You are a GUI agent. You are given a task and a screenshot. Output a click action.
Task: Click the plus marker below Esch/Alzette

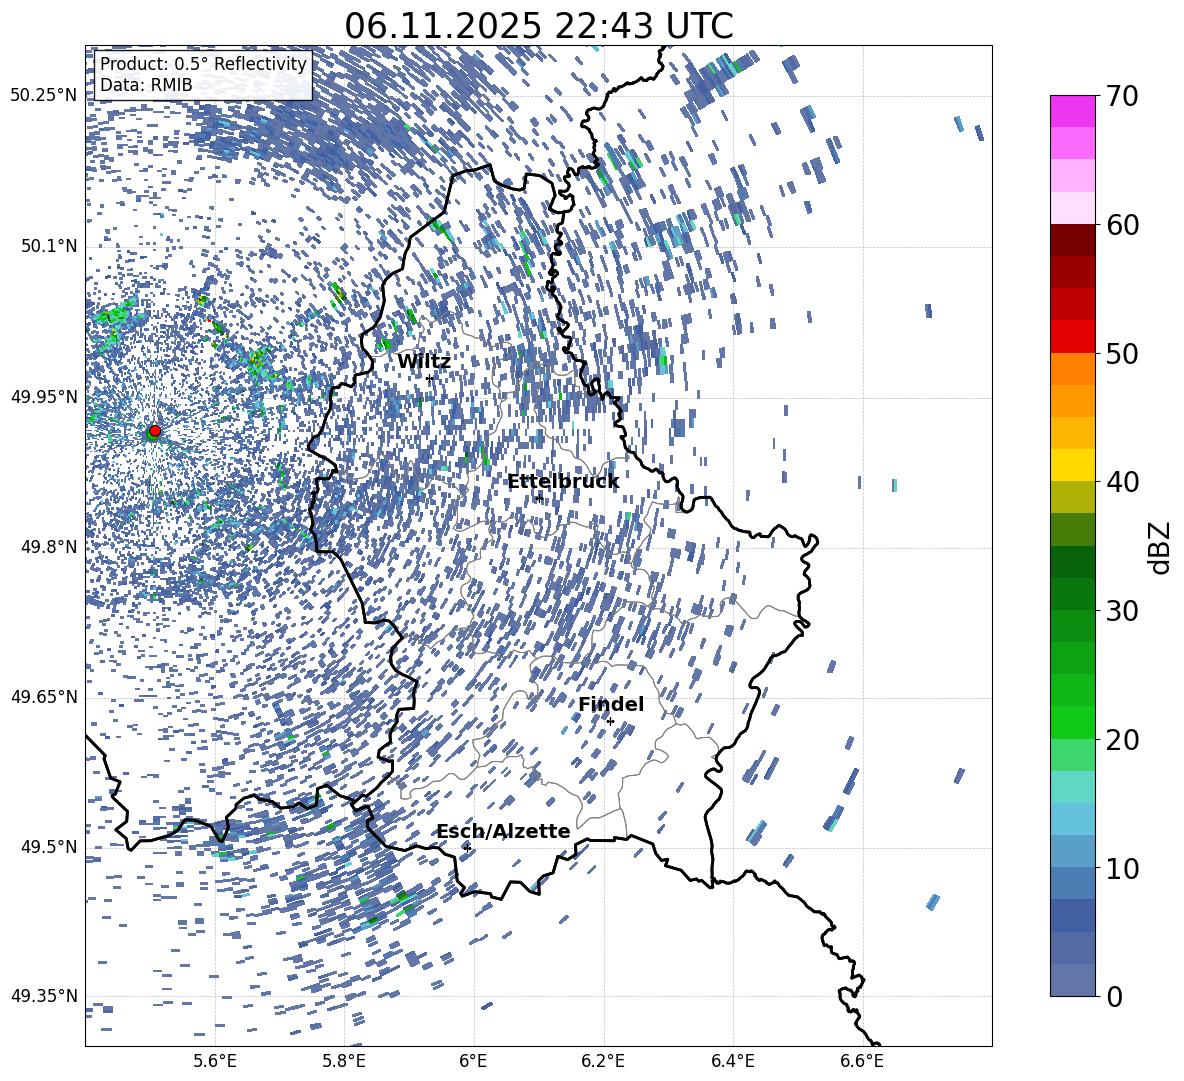coord(467,848)
